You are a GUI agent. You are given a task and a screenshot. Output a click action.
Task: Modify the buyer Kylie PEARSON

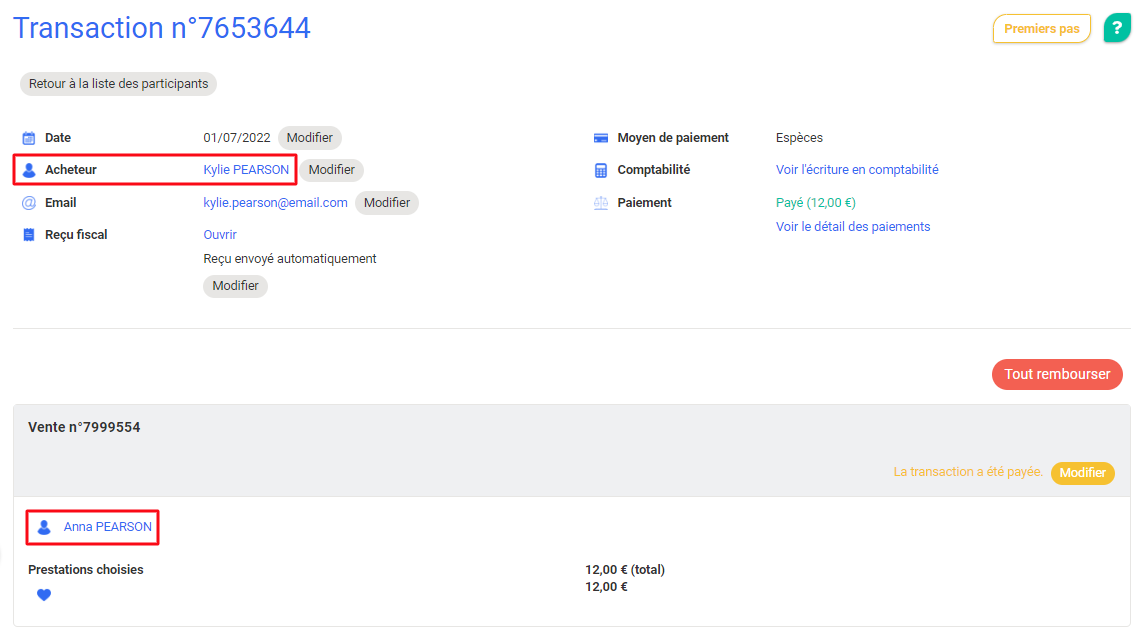[x=331, y=170]
